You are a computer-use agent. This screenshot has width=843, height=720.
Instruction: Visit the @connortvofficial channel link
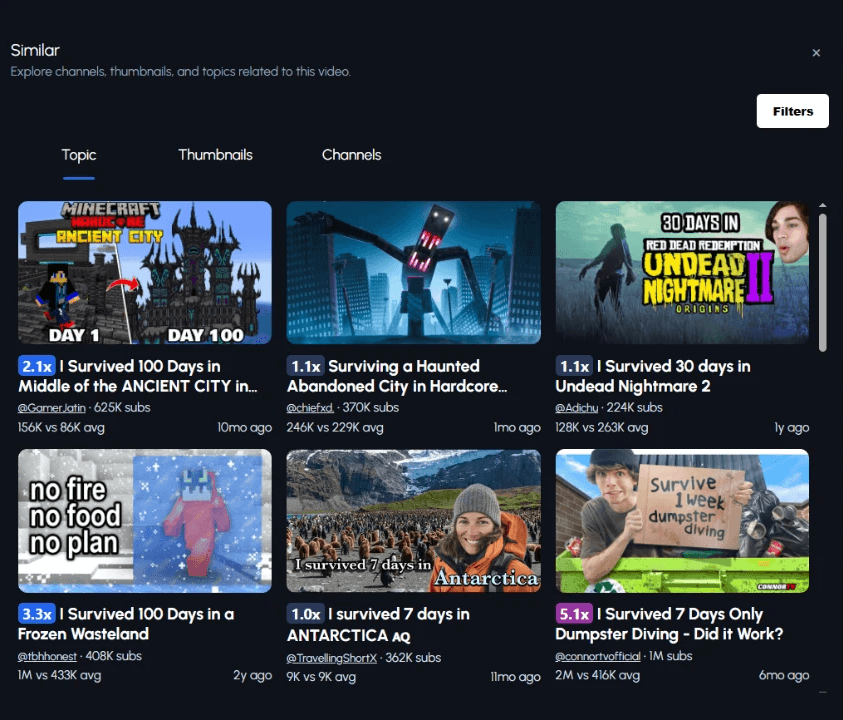point(598,656)
